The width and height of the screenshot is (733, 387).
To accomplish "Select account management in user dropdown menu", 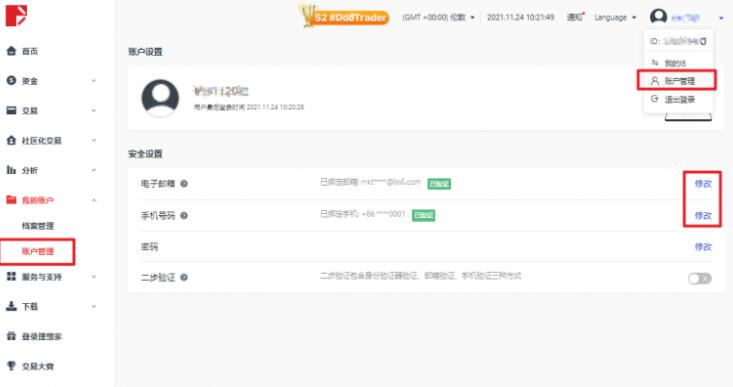I will point(676,80).
